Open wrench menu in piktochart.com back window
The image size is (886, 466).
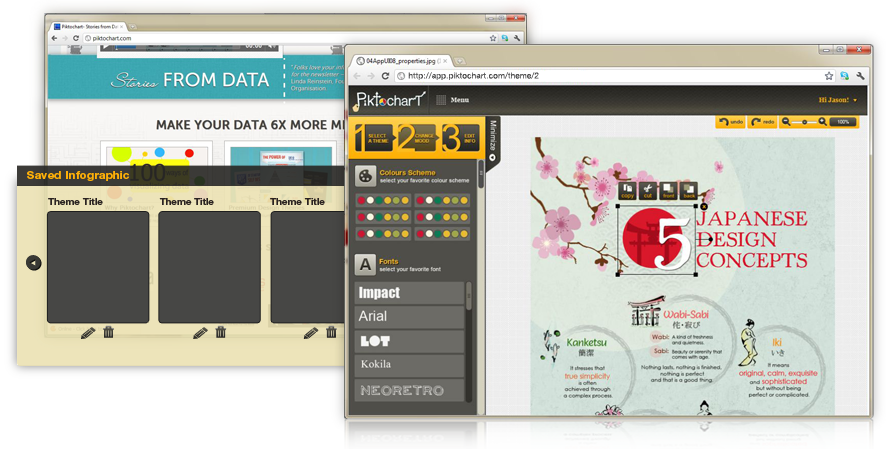pos(517,38)
